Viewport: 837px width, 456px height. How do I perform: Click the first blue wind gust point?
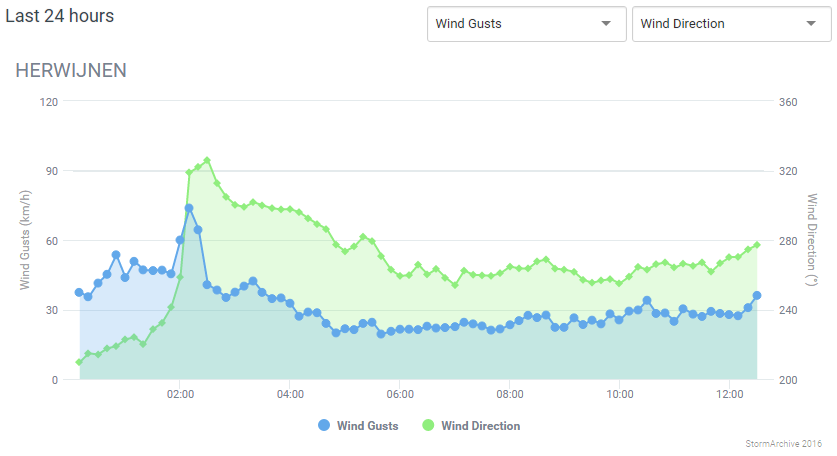[79, 292]
